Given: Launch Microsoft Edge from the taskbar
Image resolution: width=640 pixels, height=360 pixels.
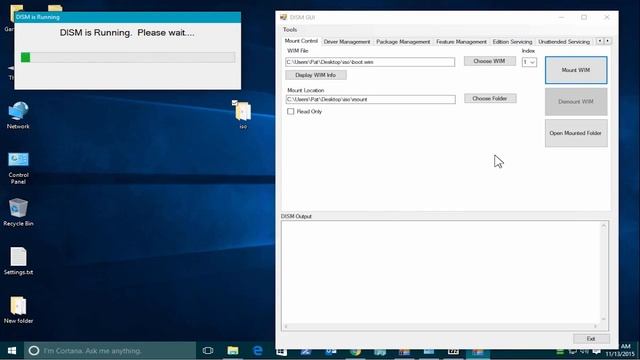Looking at the screenshot, I should tap(258, 351).
